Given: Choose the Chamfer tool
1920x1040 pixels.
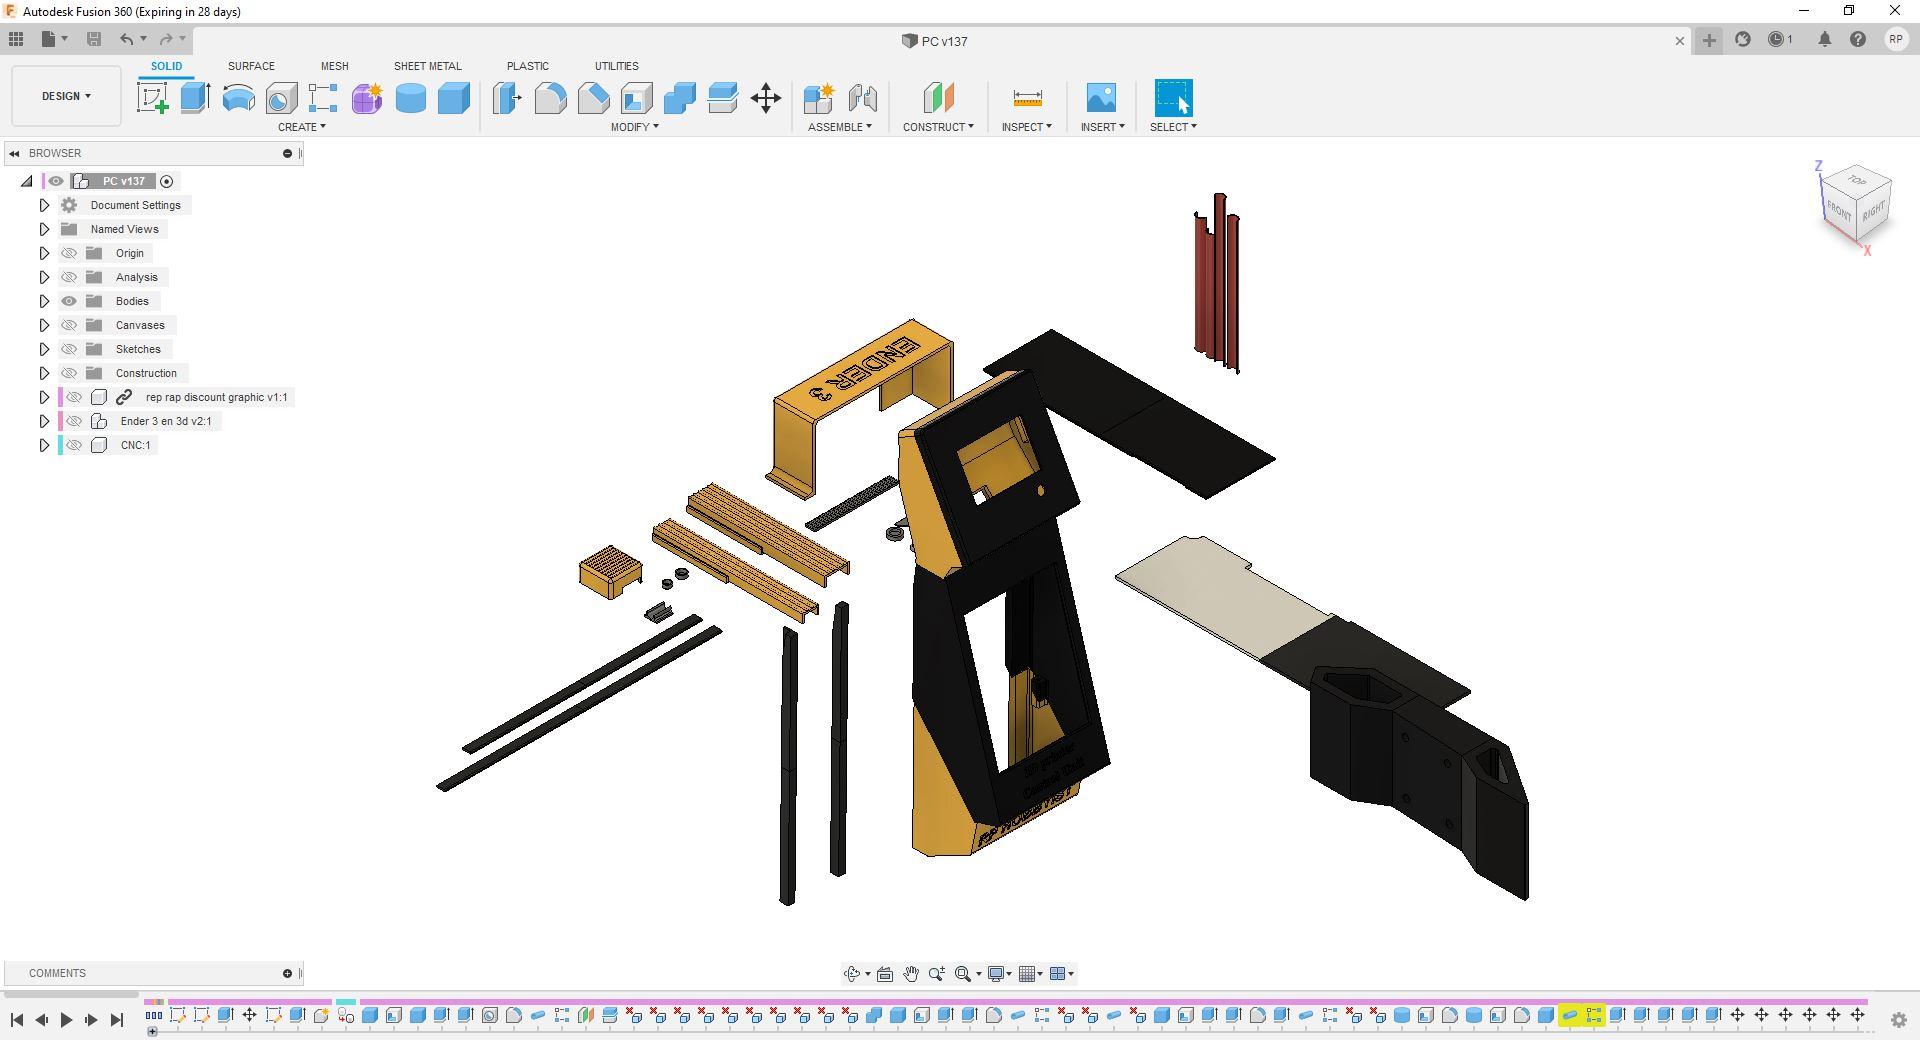Looking at the screenshot, I should (593, 98).
